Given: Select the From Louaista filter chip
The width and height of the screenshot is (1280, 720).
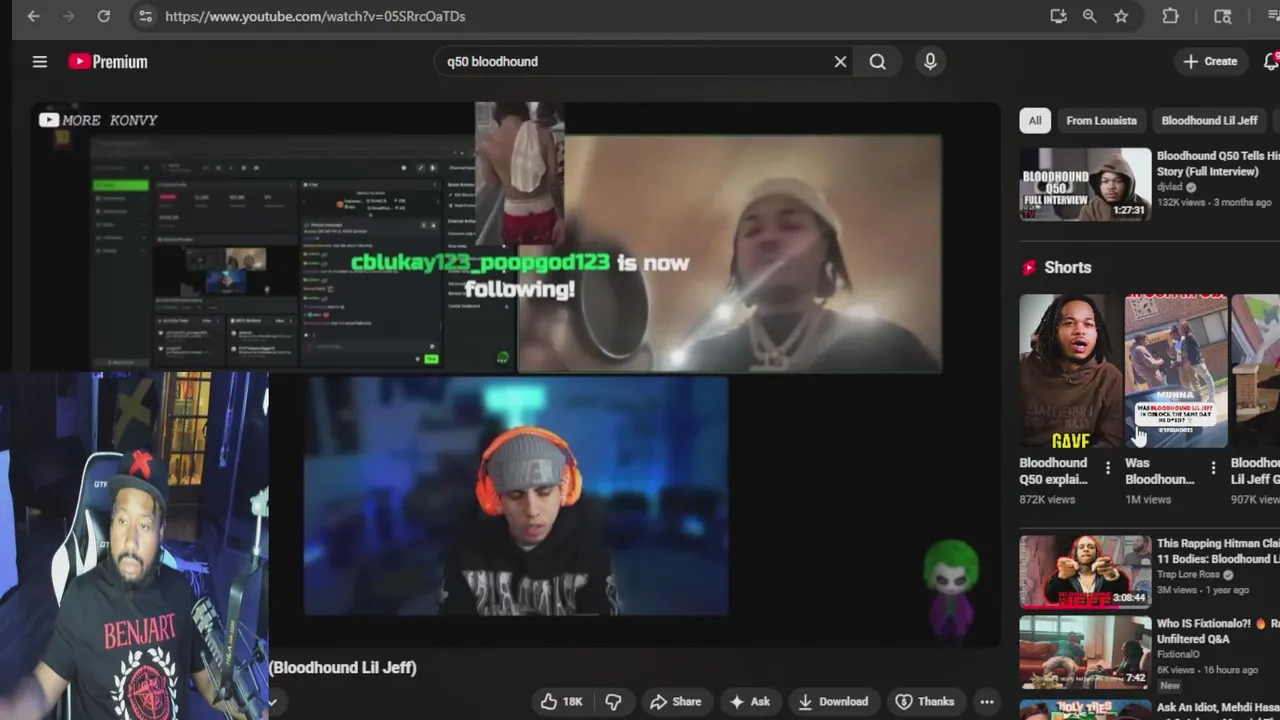Looking at the screenshot, I should 1101,120.
